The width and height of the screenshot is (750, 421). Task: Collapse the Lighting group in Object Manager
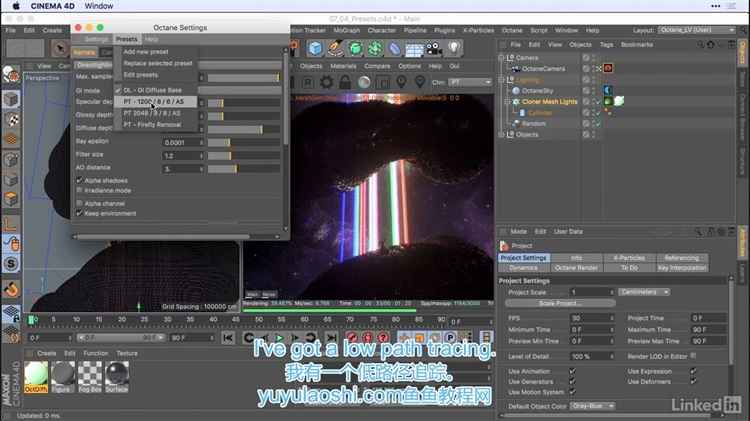pos(501,79)
